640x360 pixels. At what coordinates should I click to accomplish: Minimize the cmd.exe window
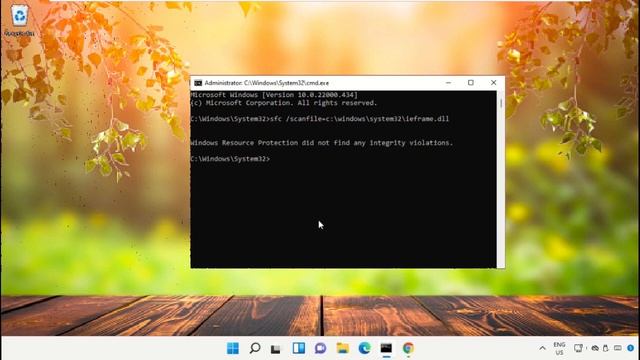448,83
